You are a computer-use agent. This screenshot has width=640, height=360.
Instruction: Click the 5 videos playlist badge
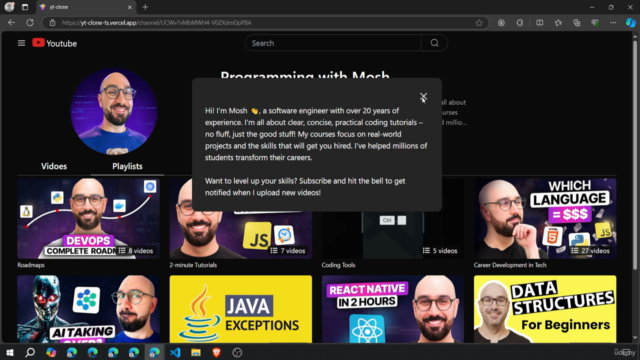[440, 251]
